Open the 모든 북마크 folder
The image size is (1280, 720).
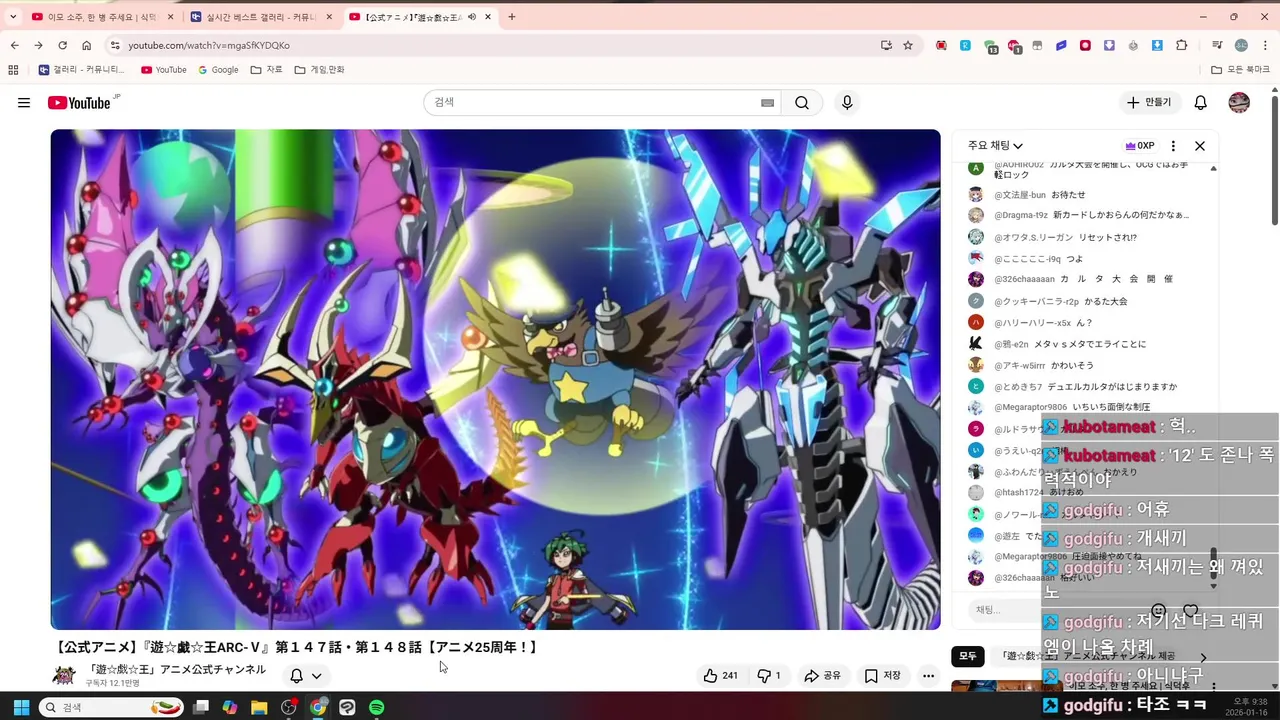[1240, 70]
